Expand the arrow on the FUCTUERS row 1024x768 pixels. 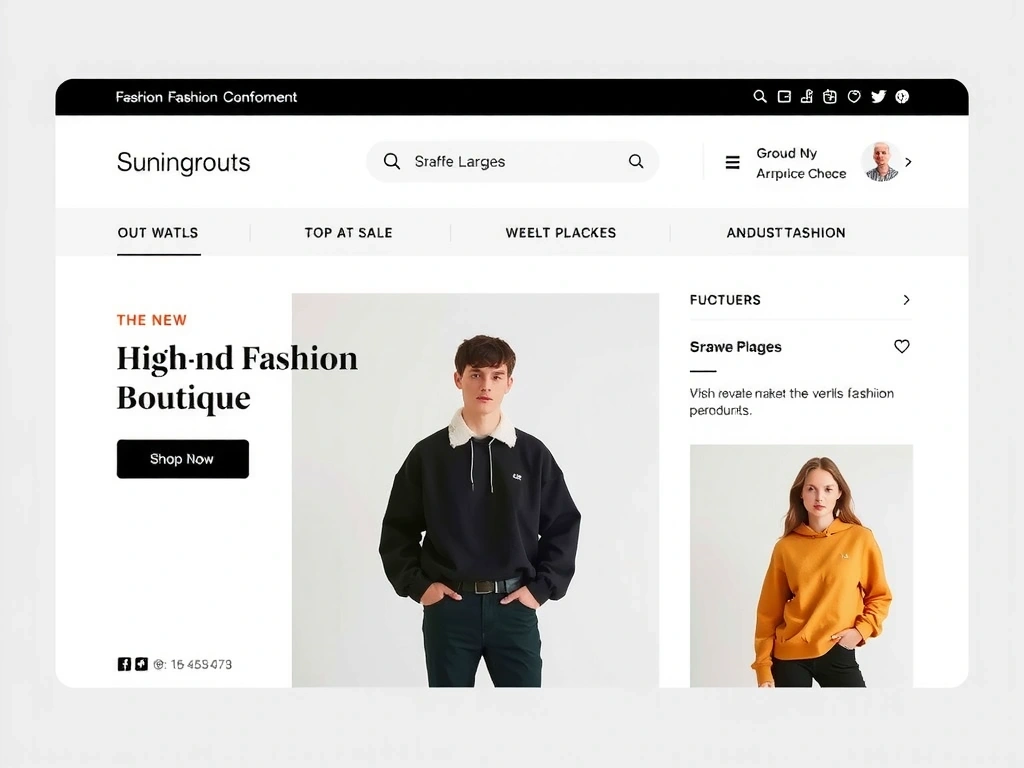click(x=906, y=300)
